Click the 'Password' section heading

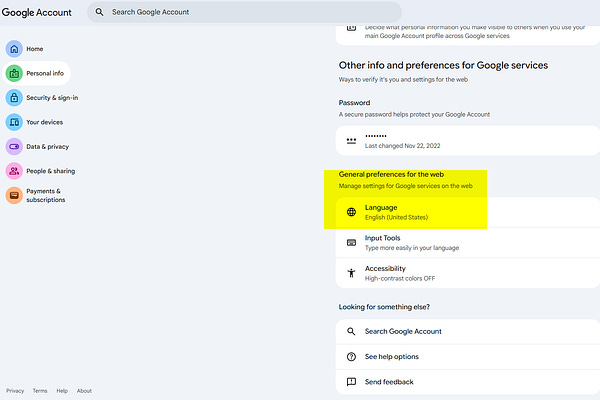point(354,103)
